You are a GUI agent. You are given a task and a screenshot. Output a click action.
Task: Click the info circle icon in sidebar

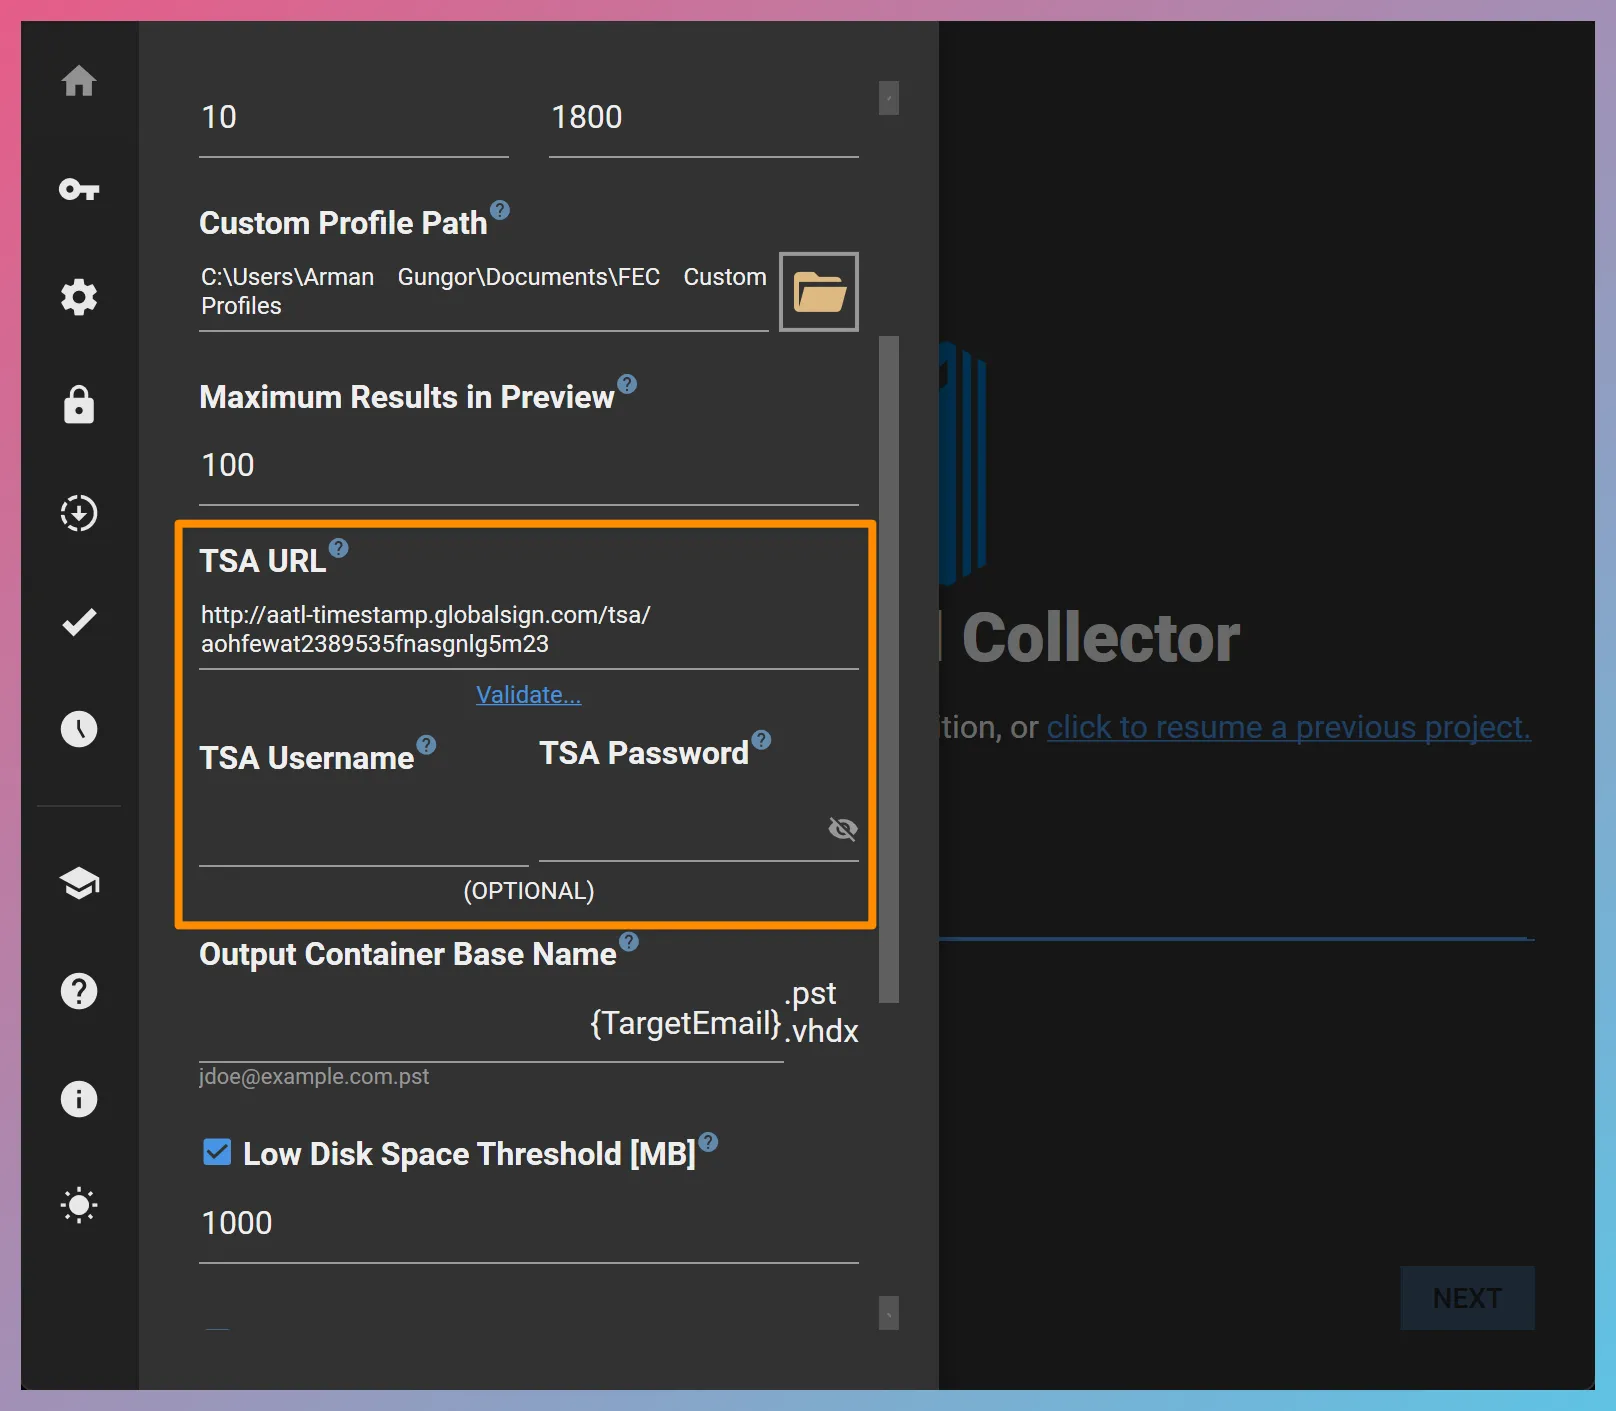click(x=79, y=1099)
